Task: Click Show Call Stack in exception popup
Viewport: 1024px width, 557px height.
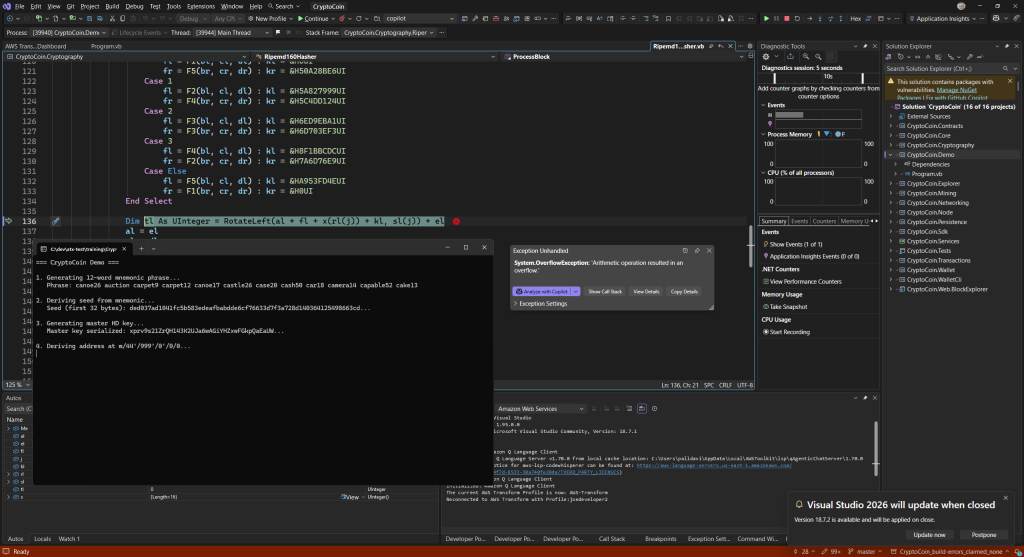Action: coord(605,291)
